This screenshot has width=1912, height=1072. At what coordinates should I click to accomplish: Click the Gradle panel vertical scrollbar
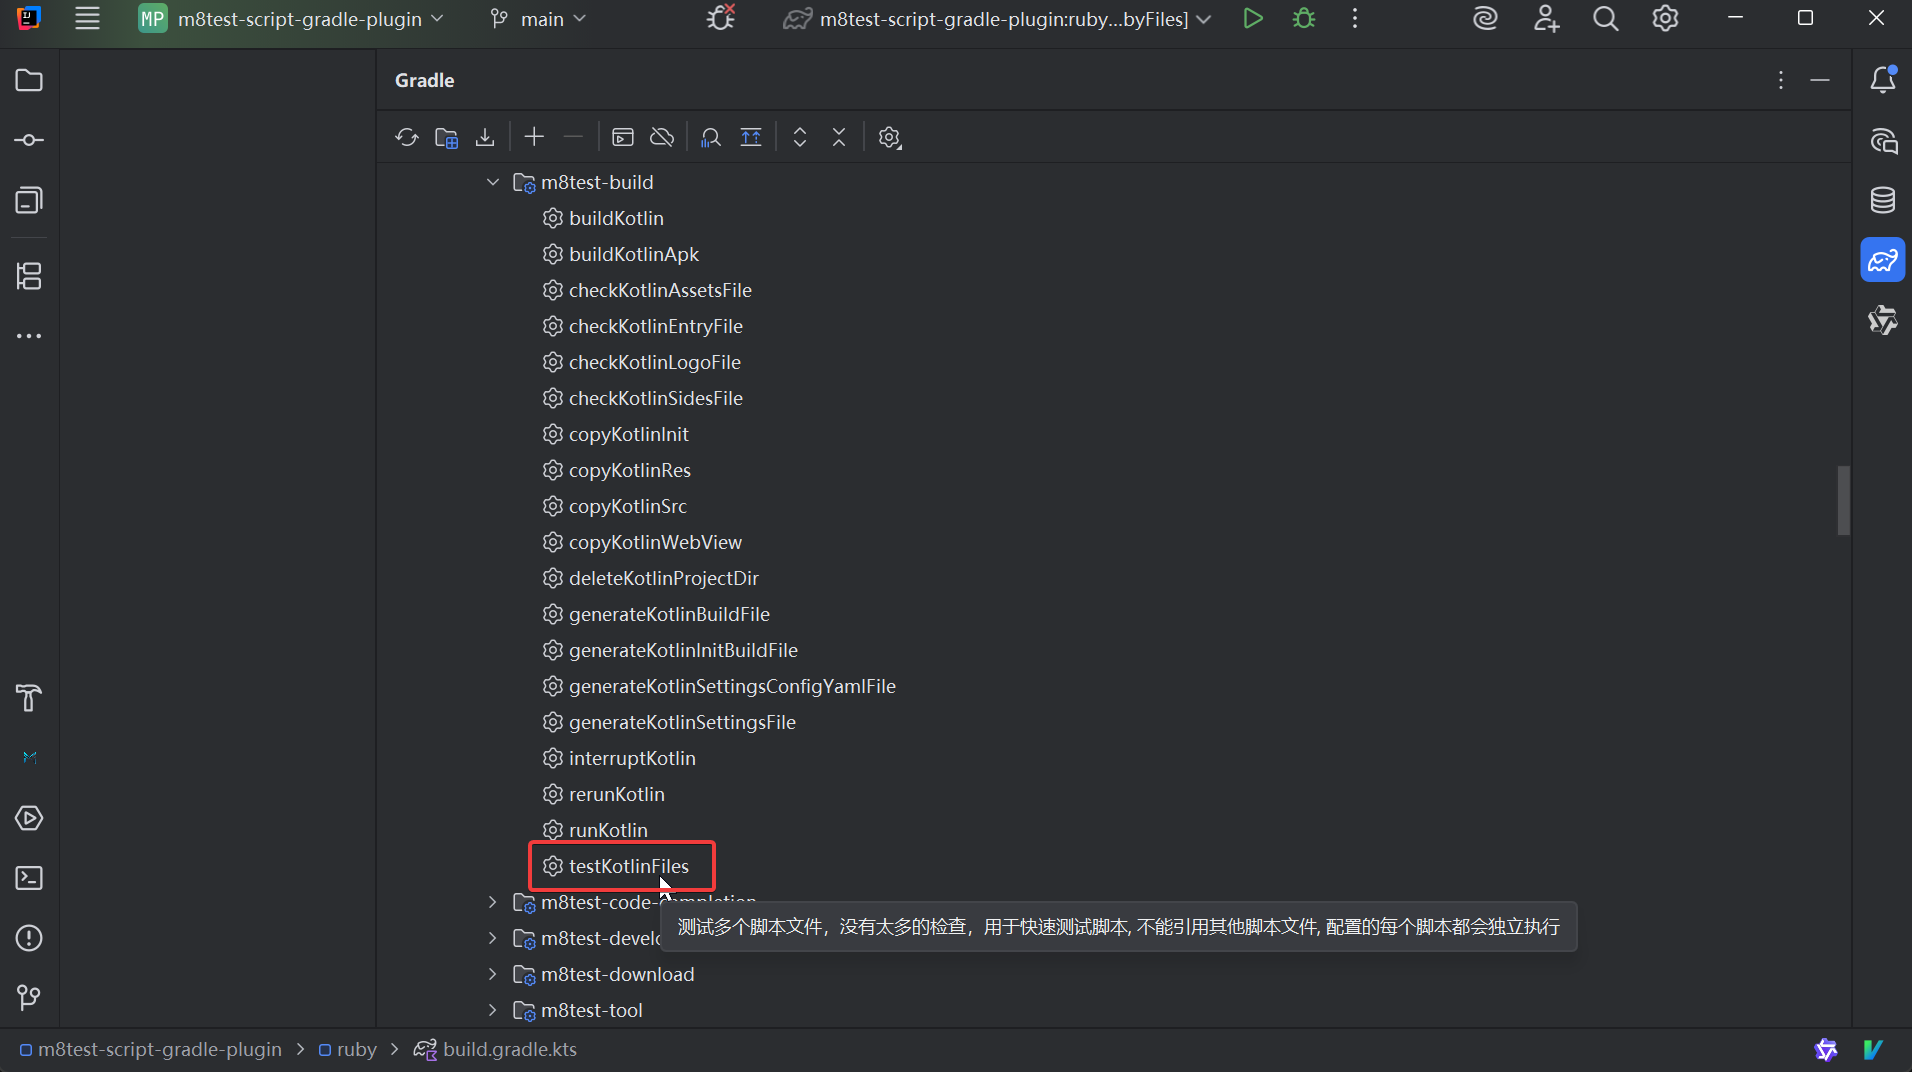coord(1843,500)
